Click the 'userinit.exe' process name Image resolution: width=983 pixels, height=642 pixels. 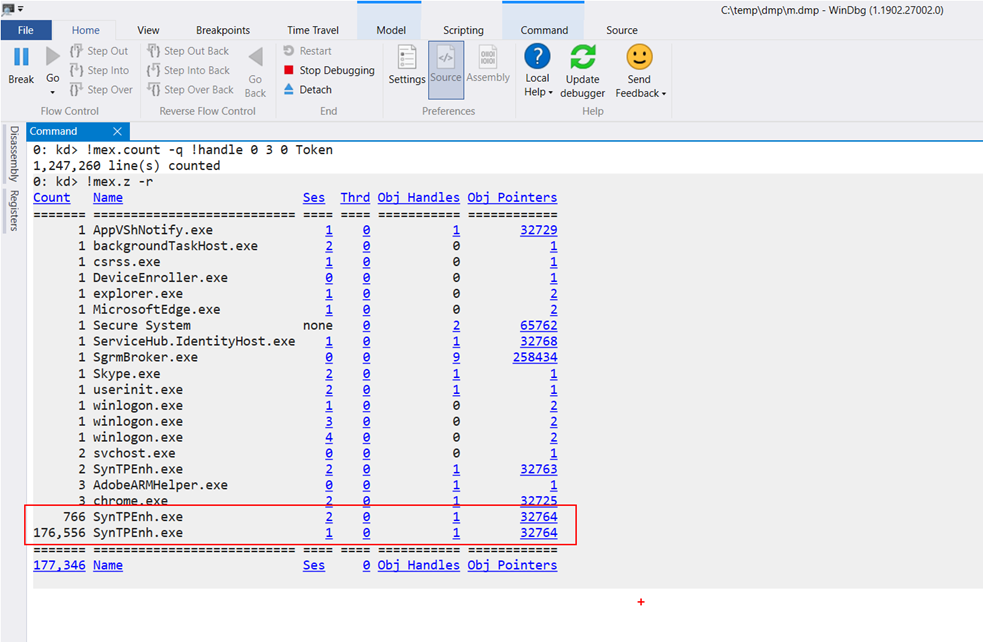tap(138, 389)
